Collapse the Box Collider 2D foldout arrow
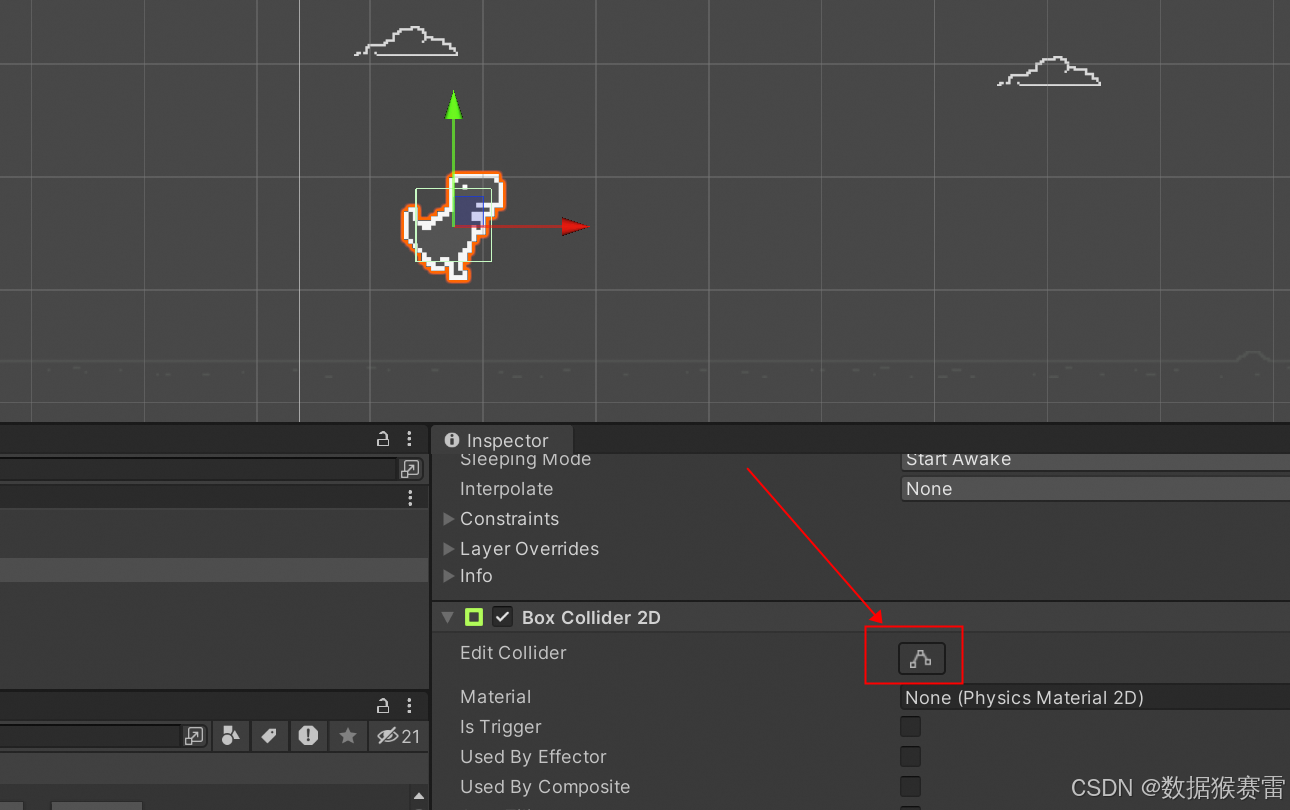1290x810 pixels. pyautogui.click(x=447, y=618)
